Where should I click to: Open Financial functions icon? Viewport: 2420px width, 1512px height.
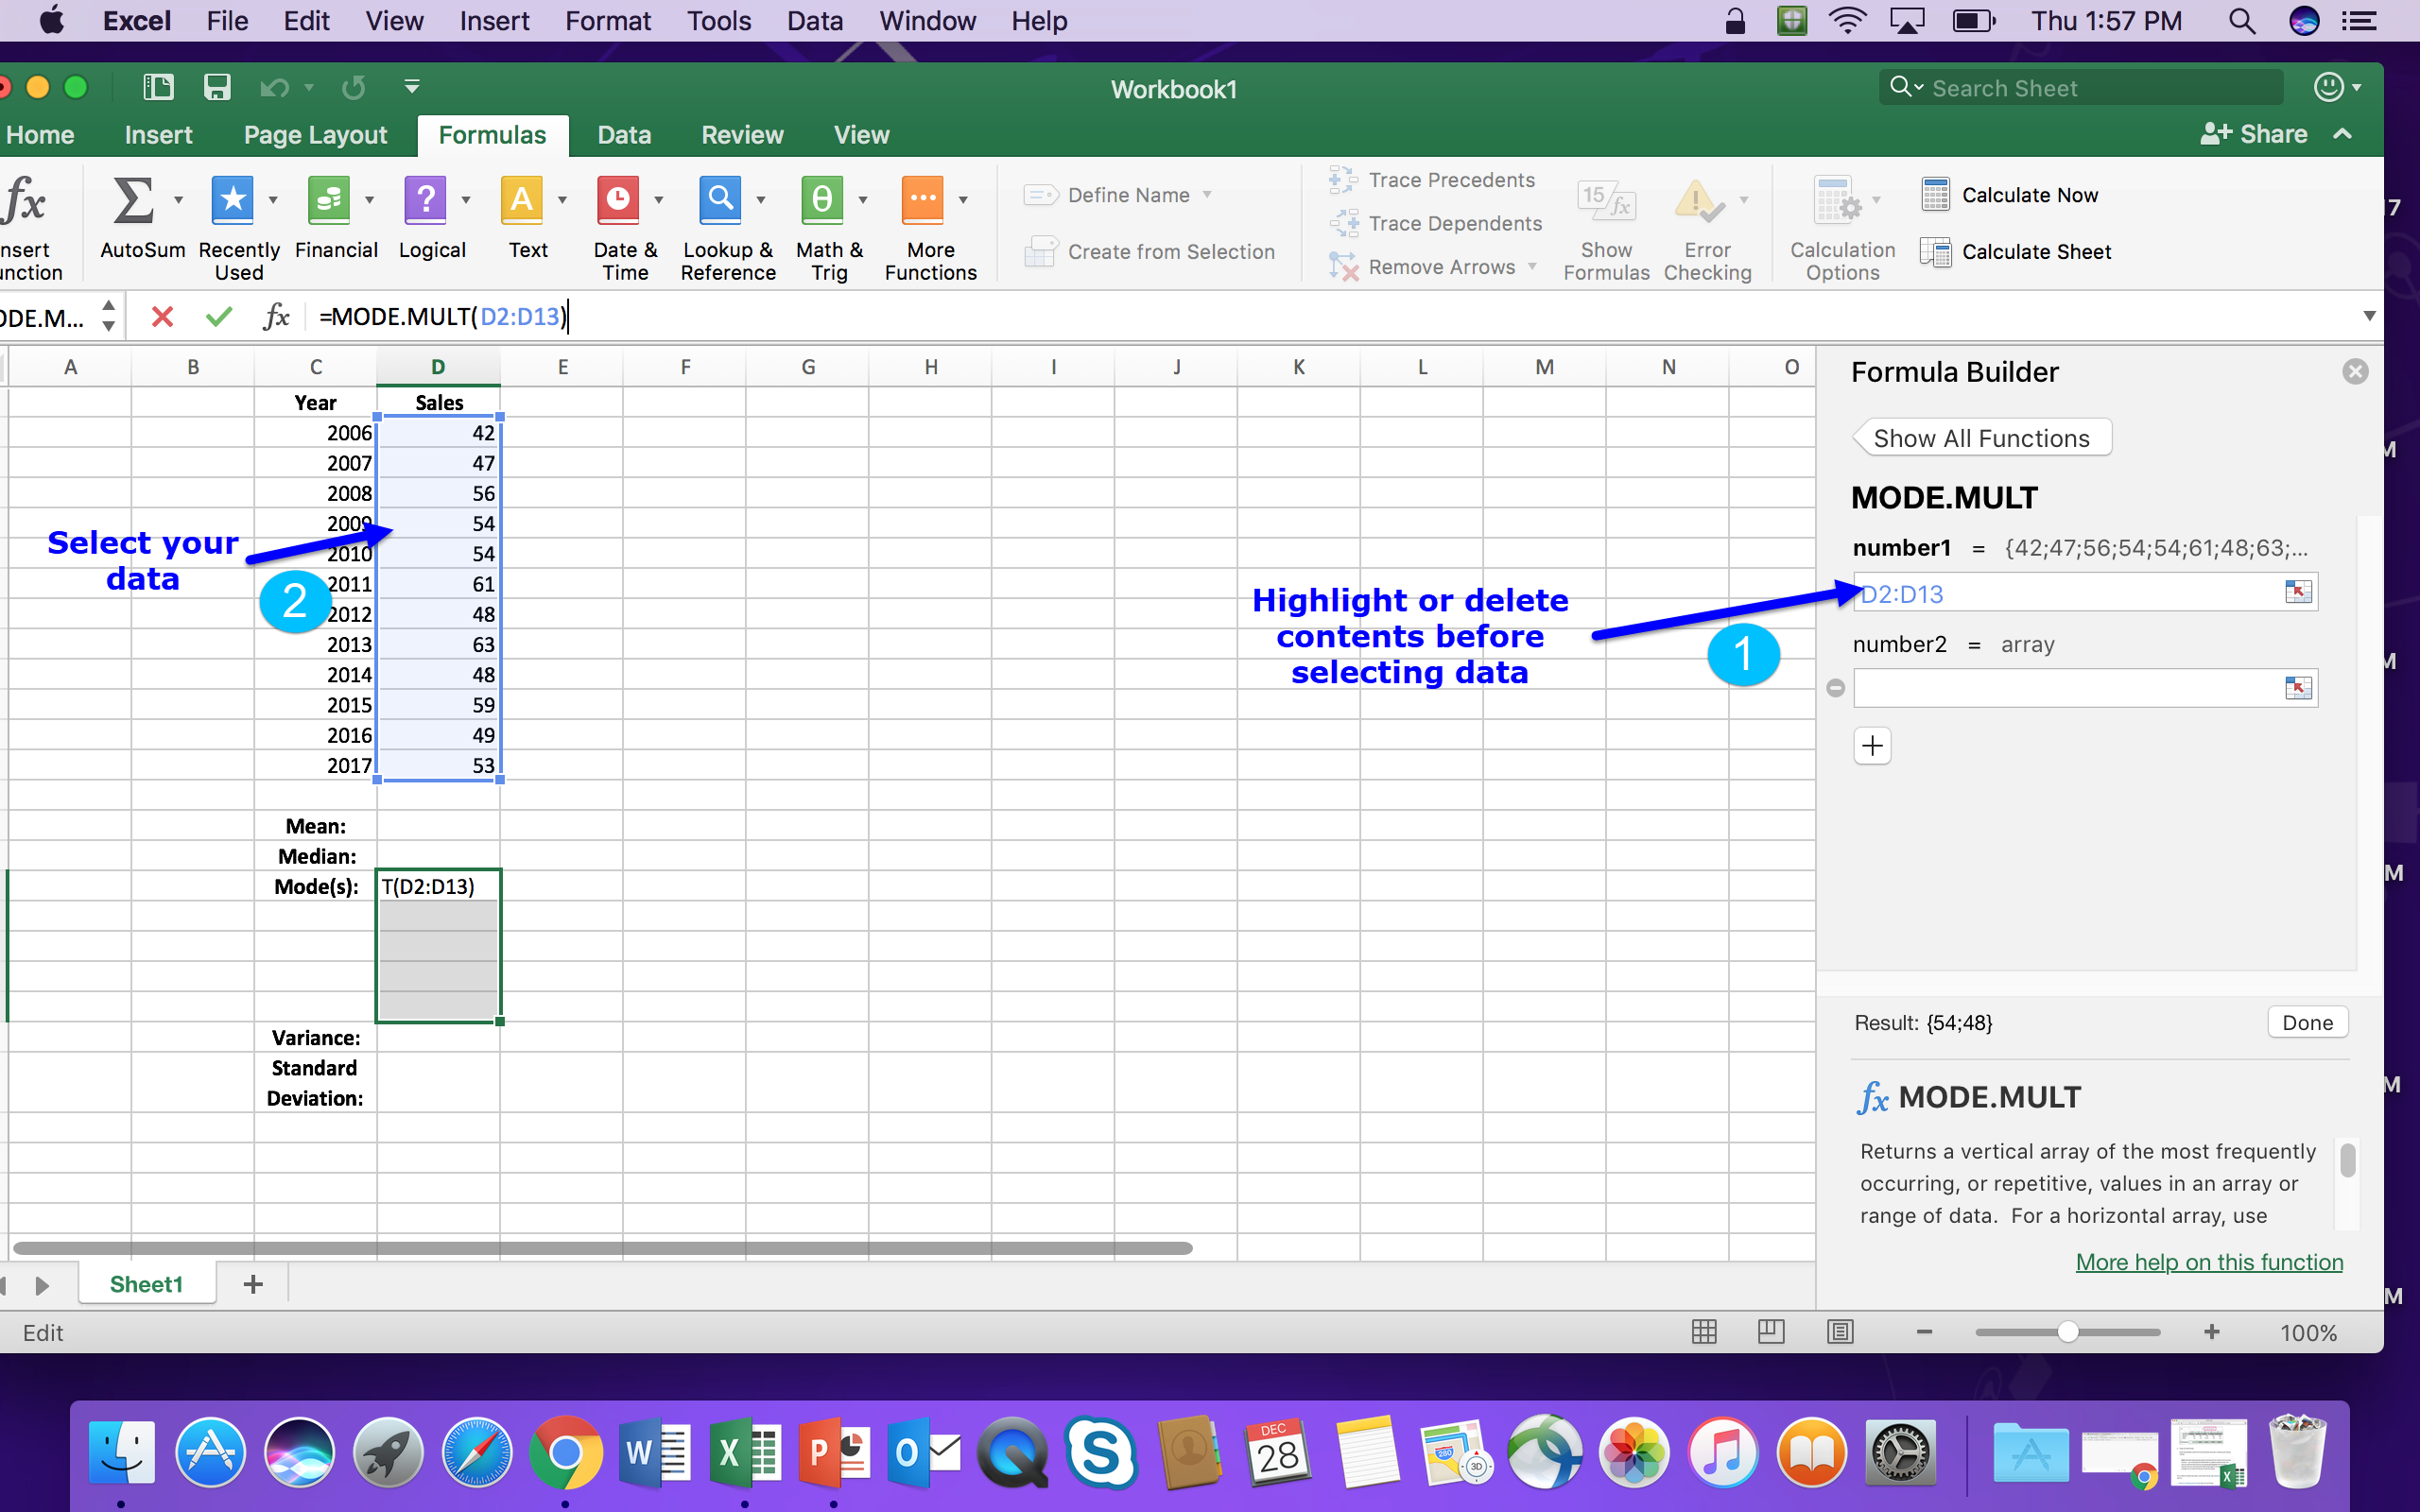(328, 201)
